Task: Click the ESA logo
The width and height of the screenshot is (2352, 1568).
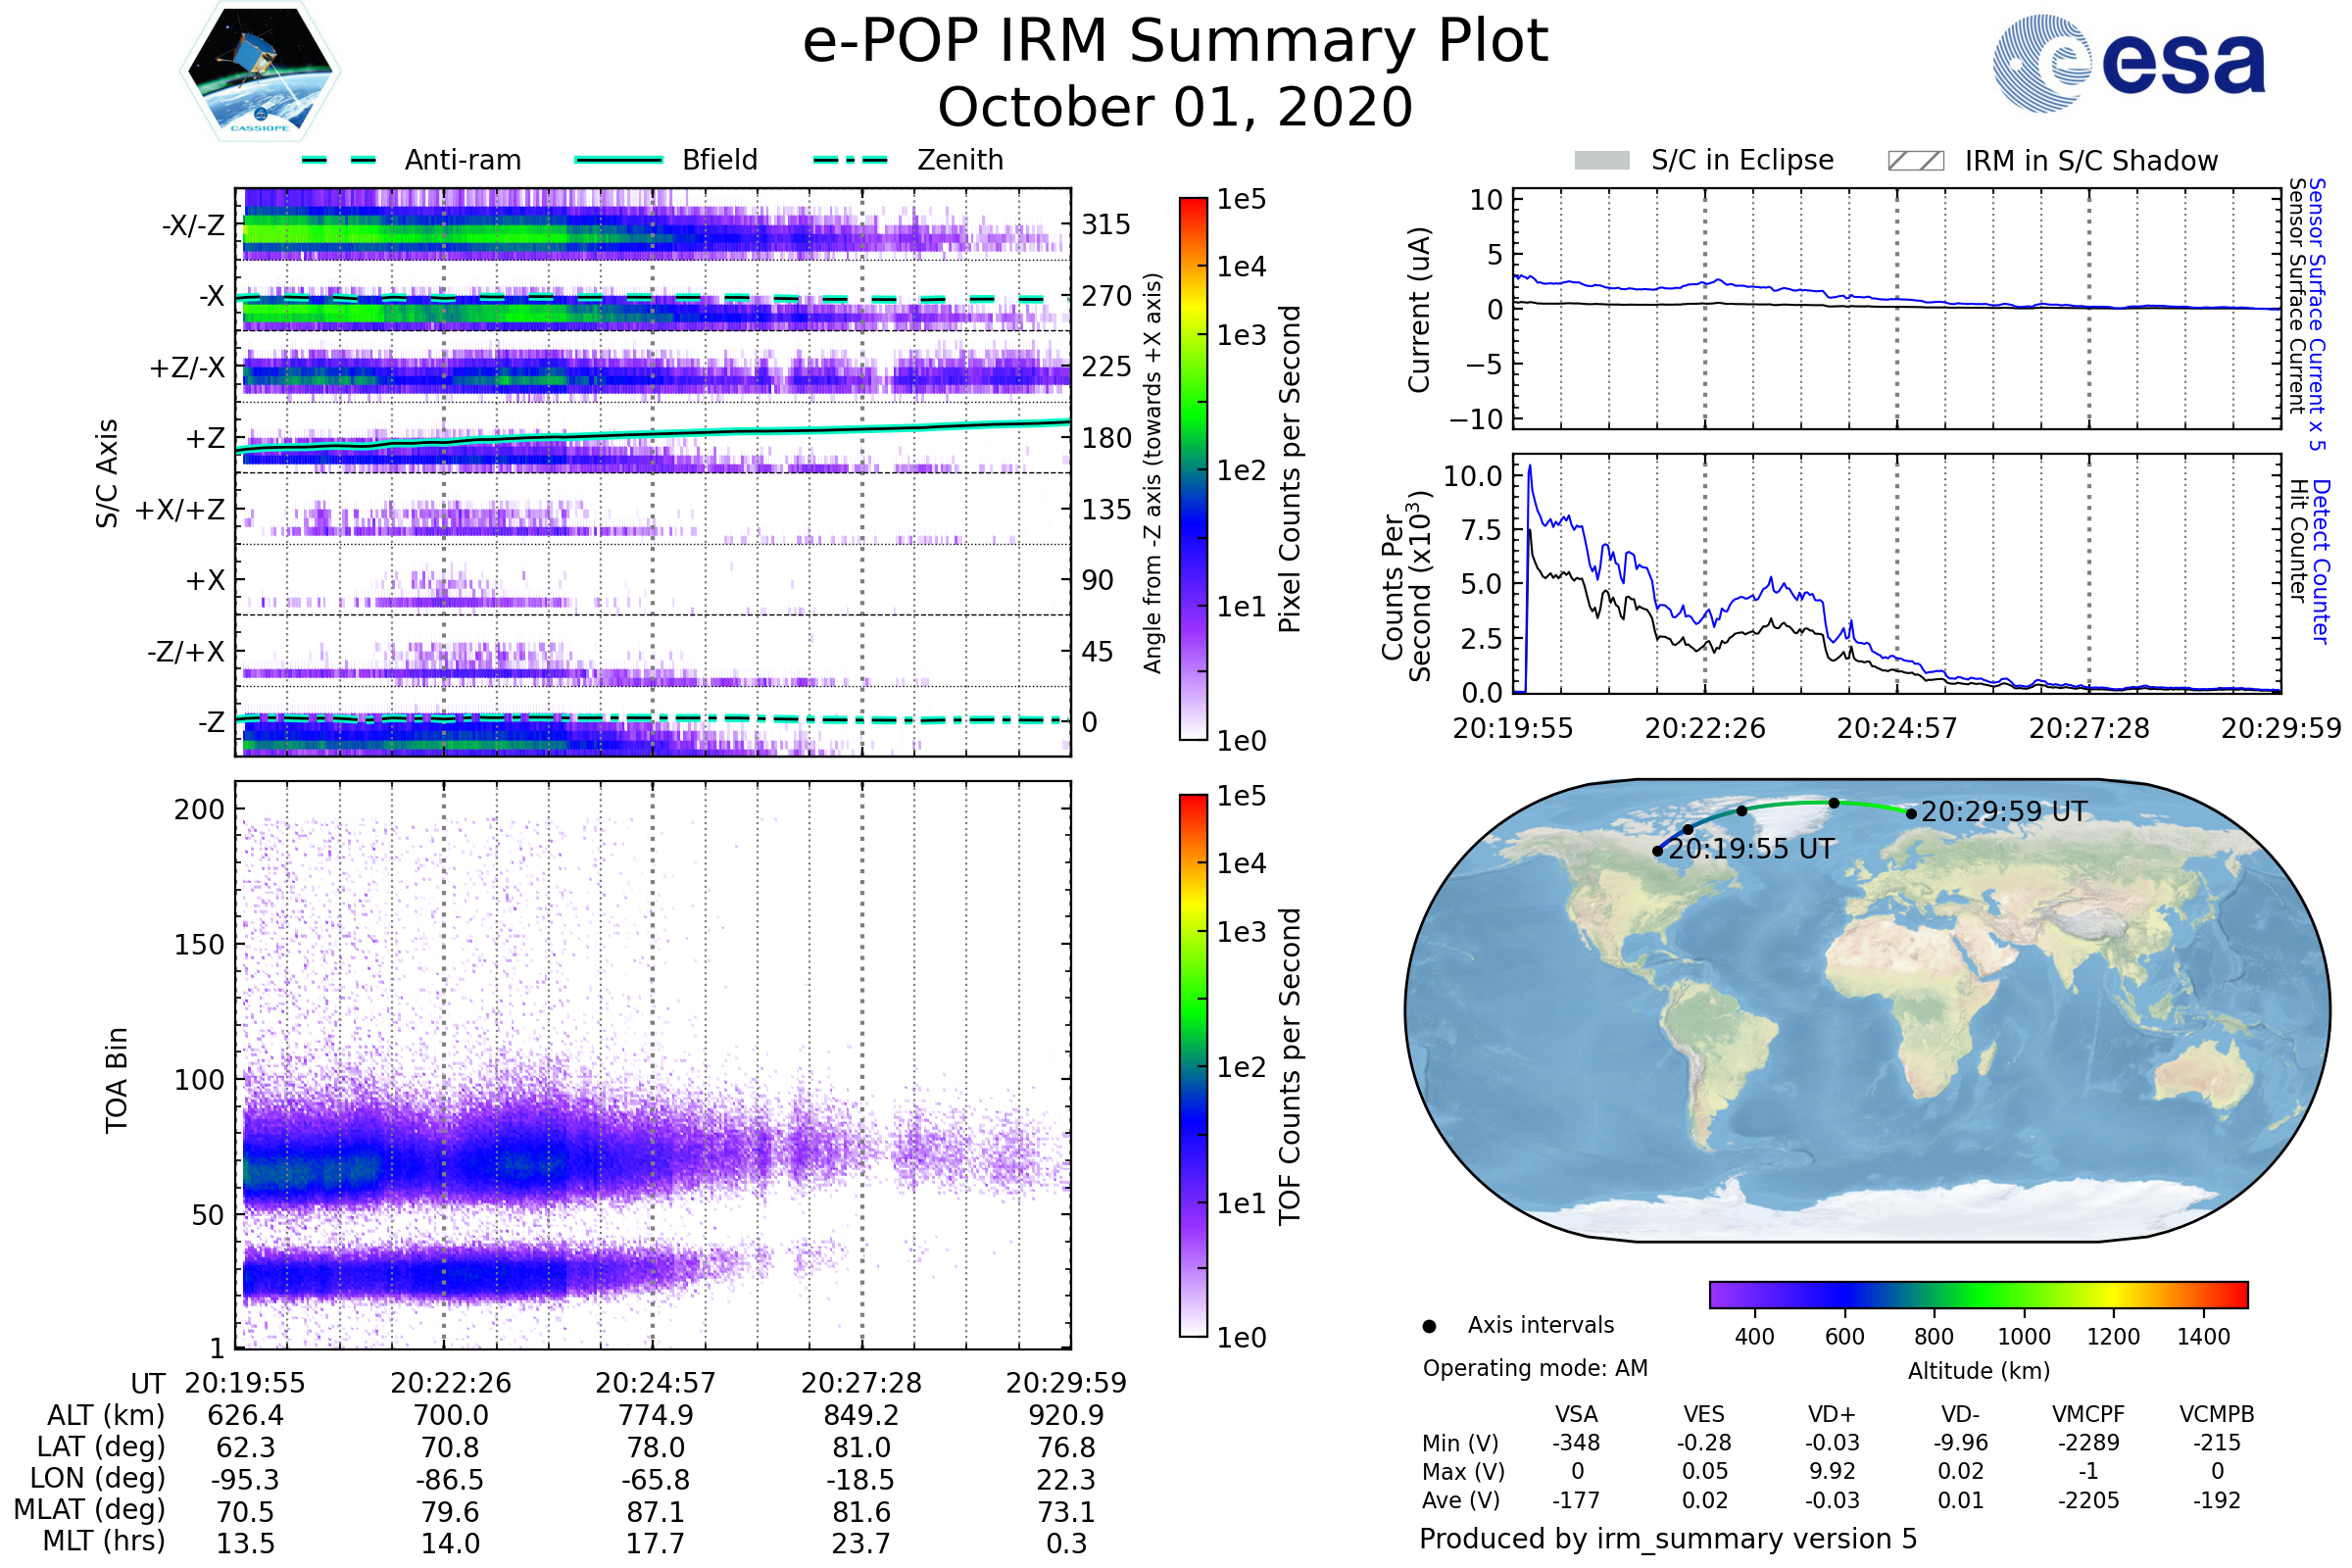Action: click(2129, 63)
